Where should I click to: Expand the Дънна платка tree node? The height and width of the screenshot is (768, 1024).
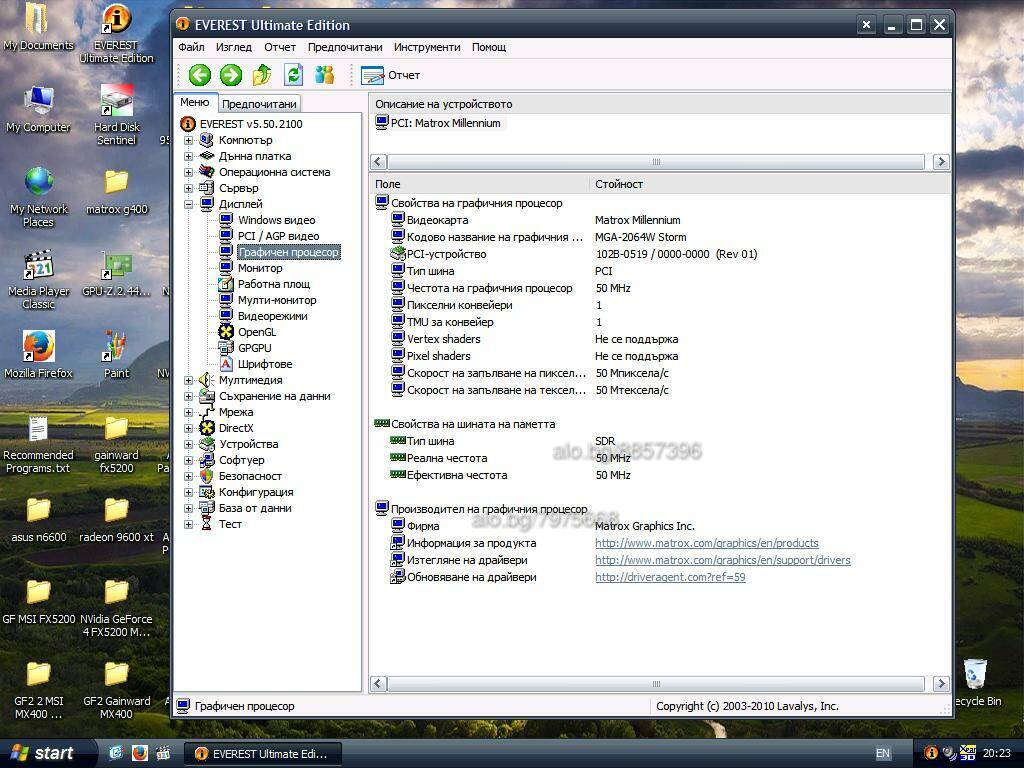[188, 156]
